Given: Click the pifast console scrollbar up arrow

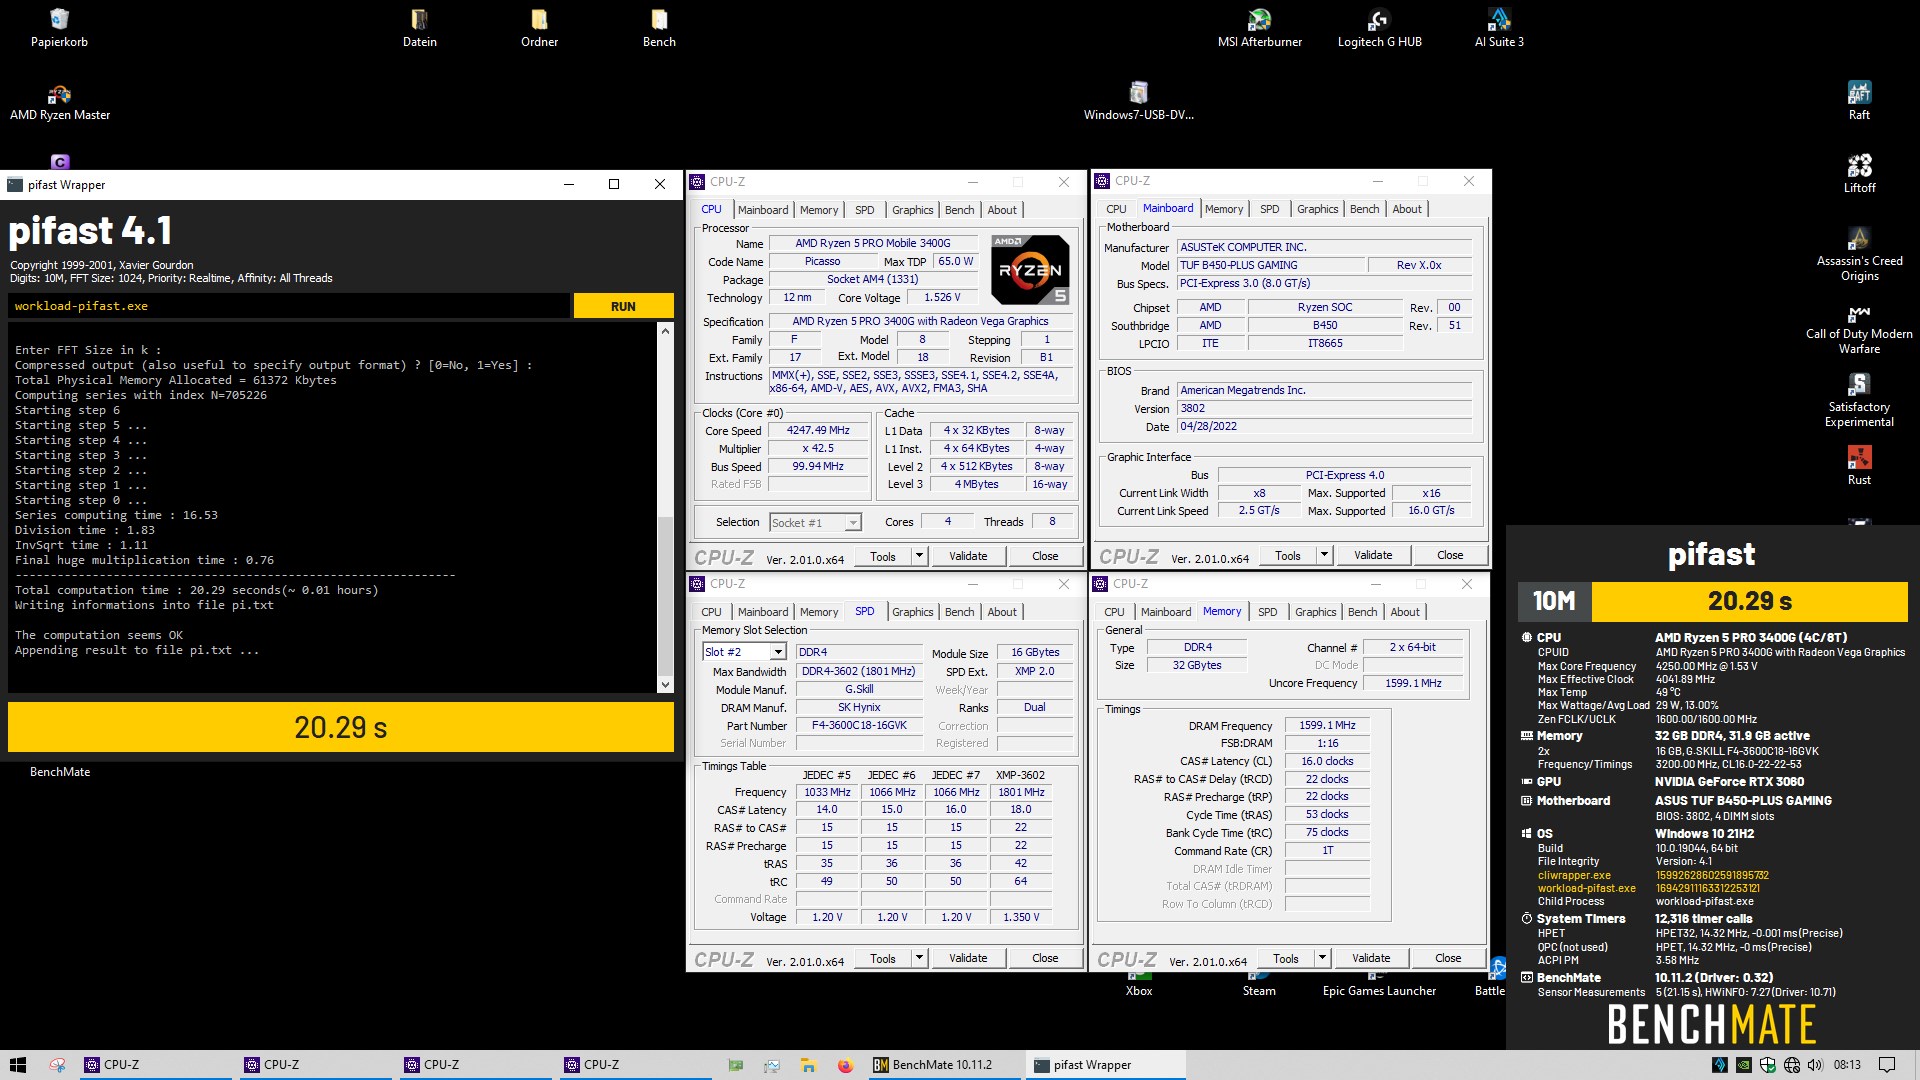Looking at the screenshot, I should pyautogui.click(x=665, y=331).
